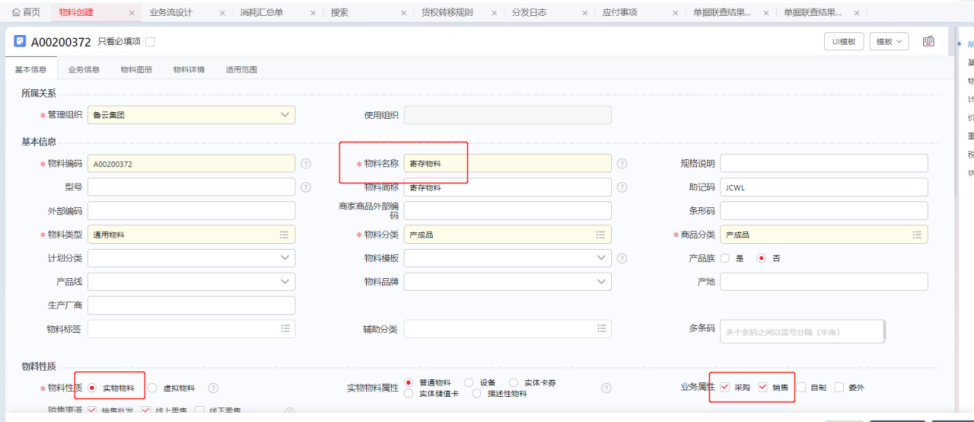This screenshot has width=974, height=422.
Task: Click the icon right of 模板 button
Action: coord(929,42)
